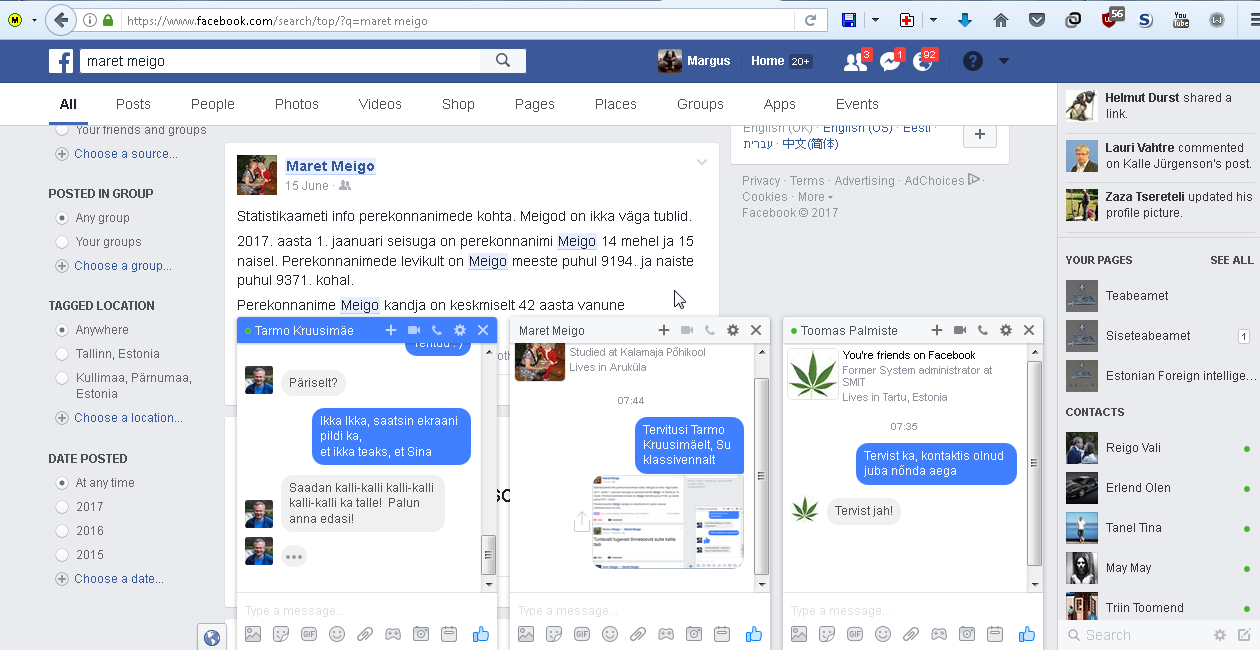Image resolution: width=1260 pixels, height=650 pixels.
Task: Switch to the People search tab
Action: (x=213, y=104)
